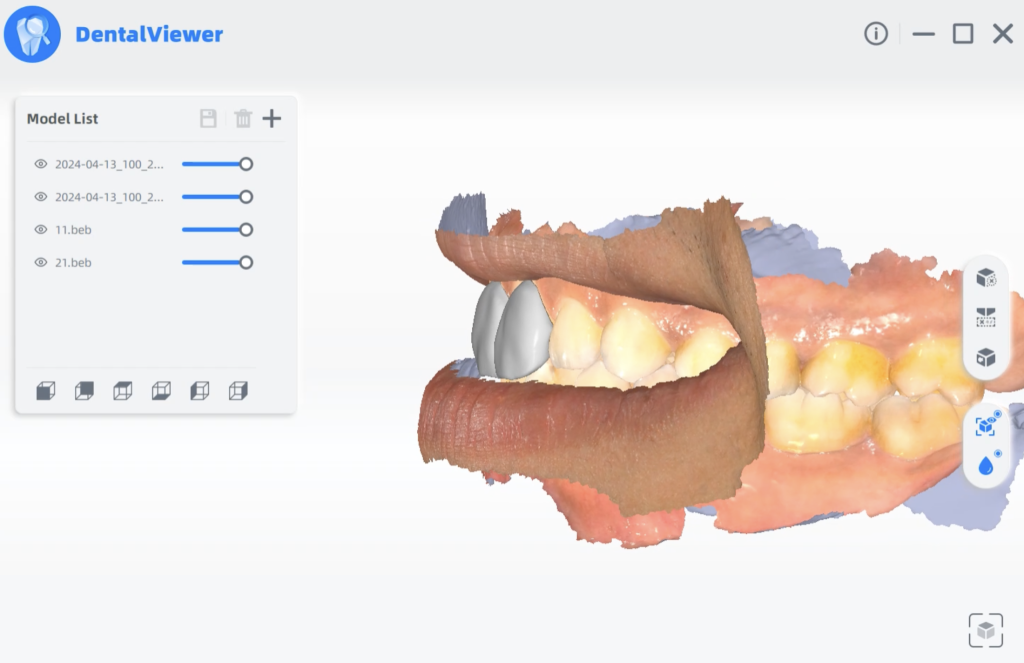Click the opacity slider for 11.beb
Viewport: 1024px width, 663px height.
pyautogui.click(x=217, y=229)
